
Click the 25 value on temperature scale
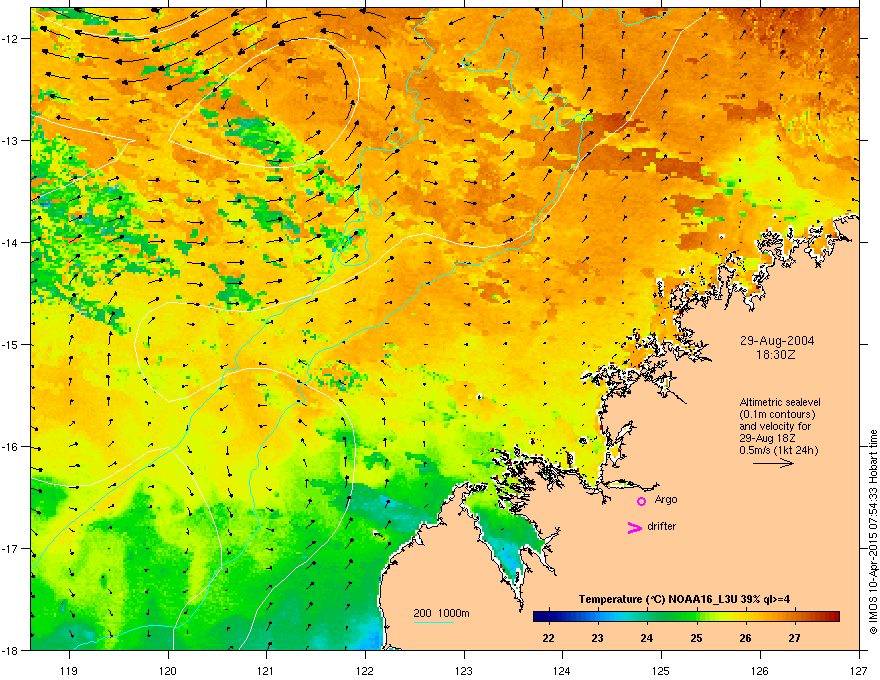[x=696, y=638]
